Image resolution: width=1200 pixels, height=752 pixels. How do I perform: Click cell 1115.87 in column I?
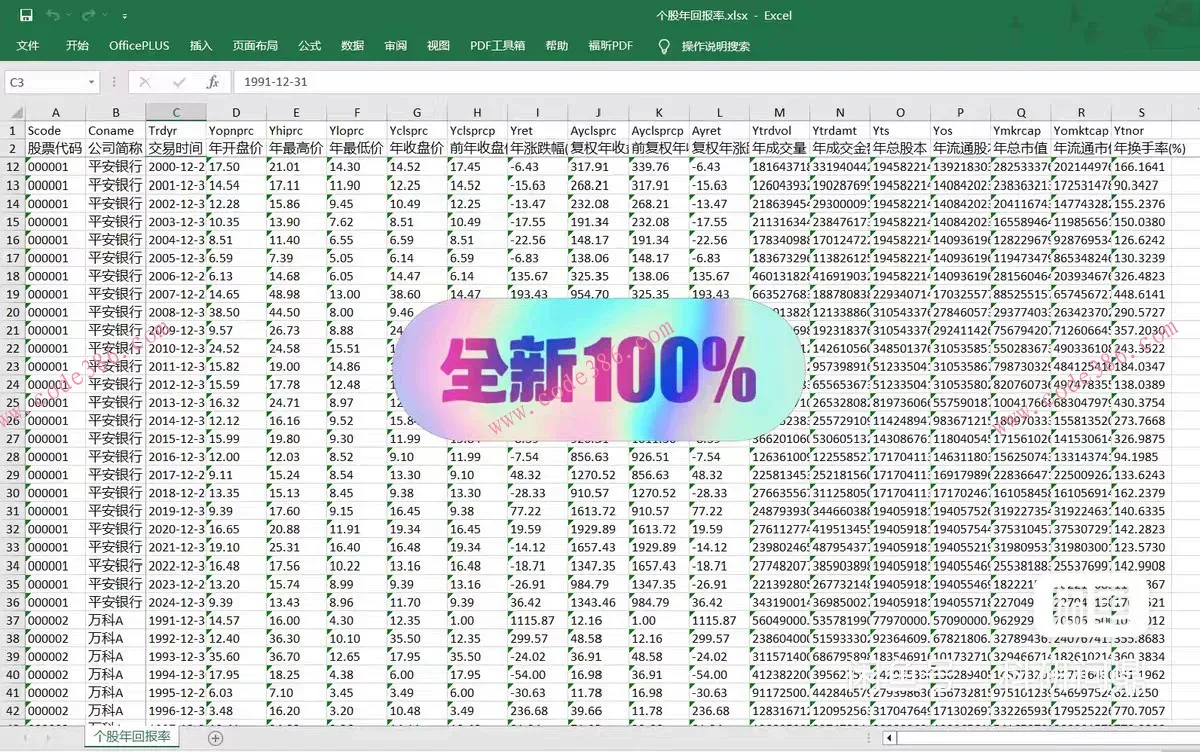(x=538, y=620)
